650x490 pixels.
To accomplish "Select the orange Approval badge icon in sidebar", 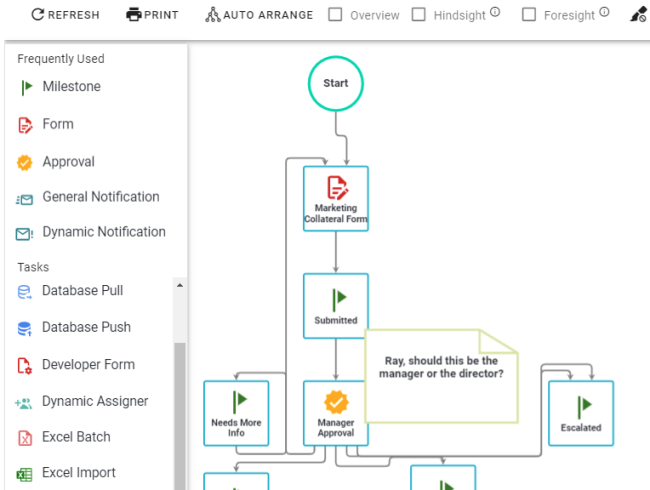I will point(24,163).
